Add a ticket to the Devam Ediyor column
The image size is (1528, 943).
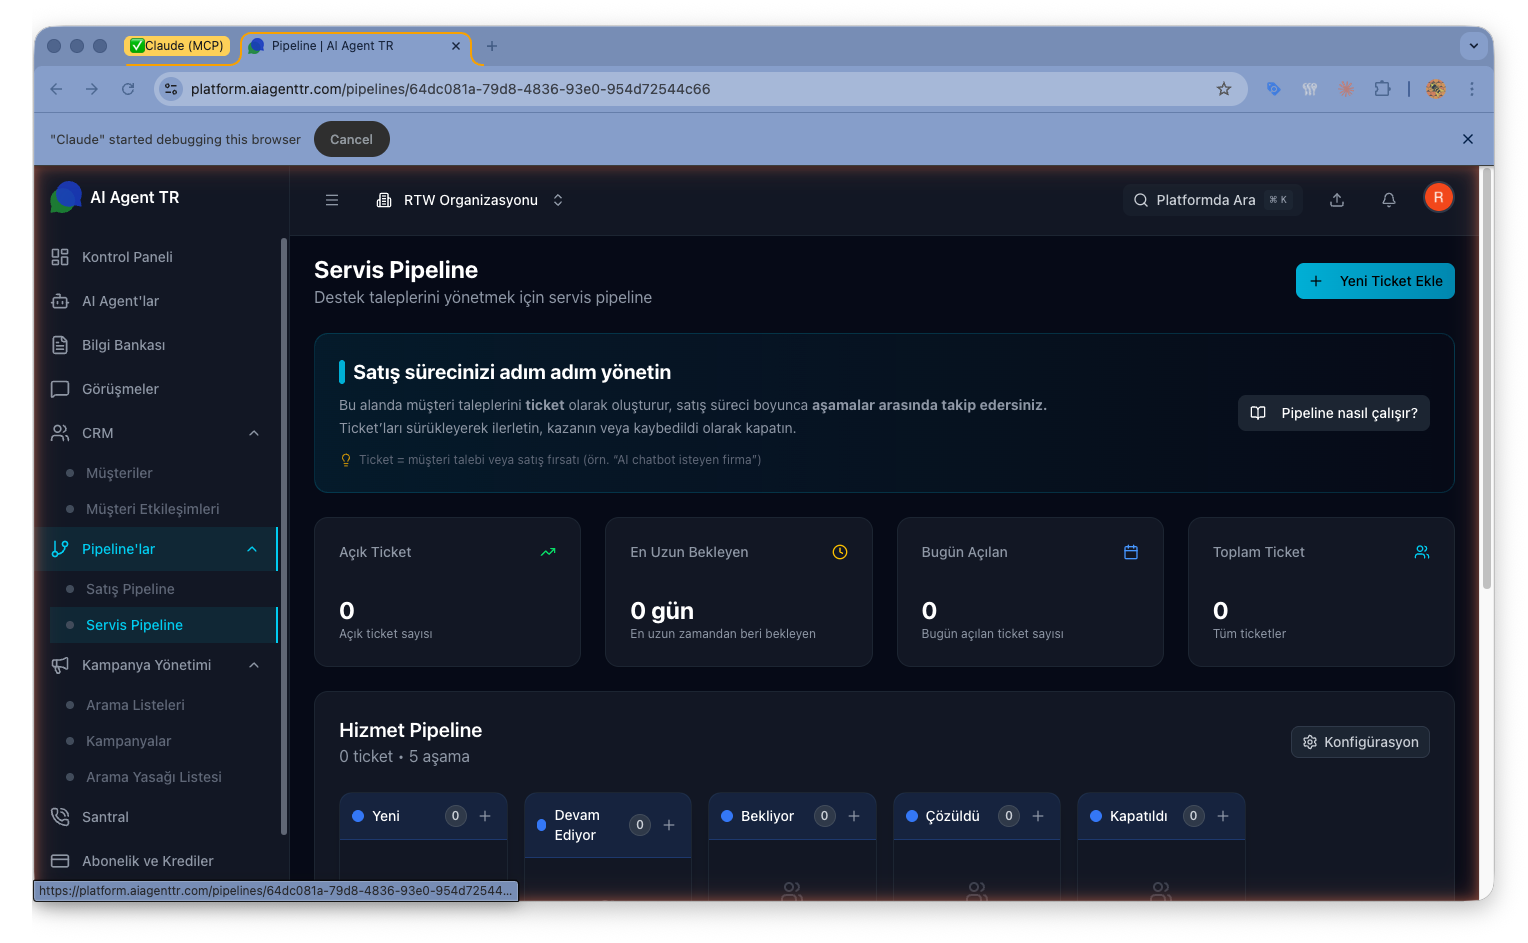coord(669,825)
